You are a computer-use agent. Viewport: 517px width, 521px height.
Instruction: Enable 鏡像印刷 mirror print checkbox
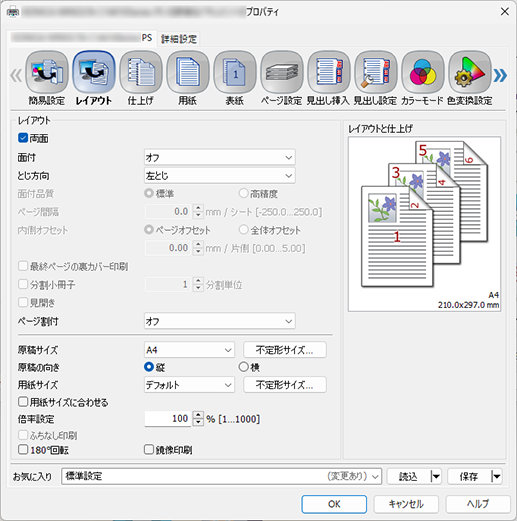click(x=149, y=450)
